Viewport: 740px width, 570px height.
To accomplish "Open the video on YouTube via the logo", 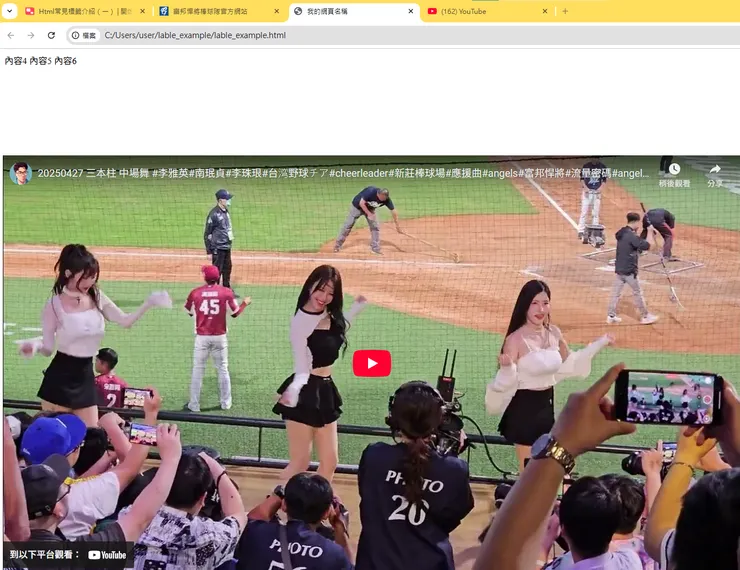I will click(107, 555).
